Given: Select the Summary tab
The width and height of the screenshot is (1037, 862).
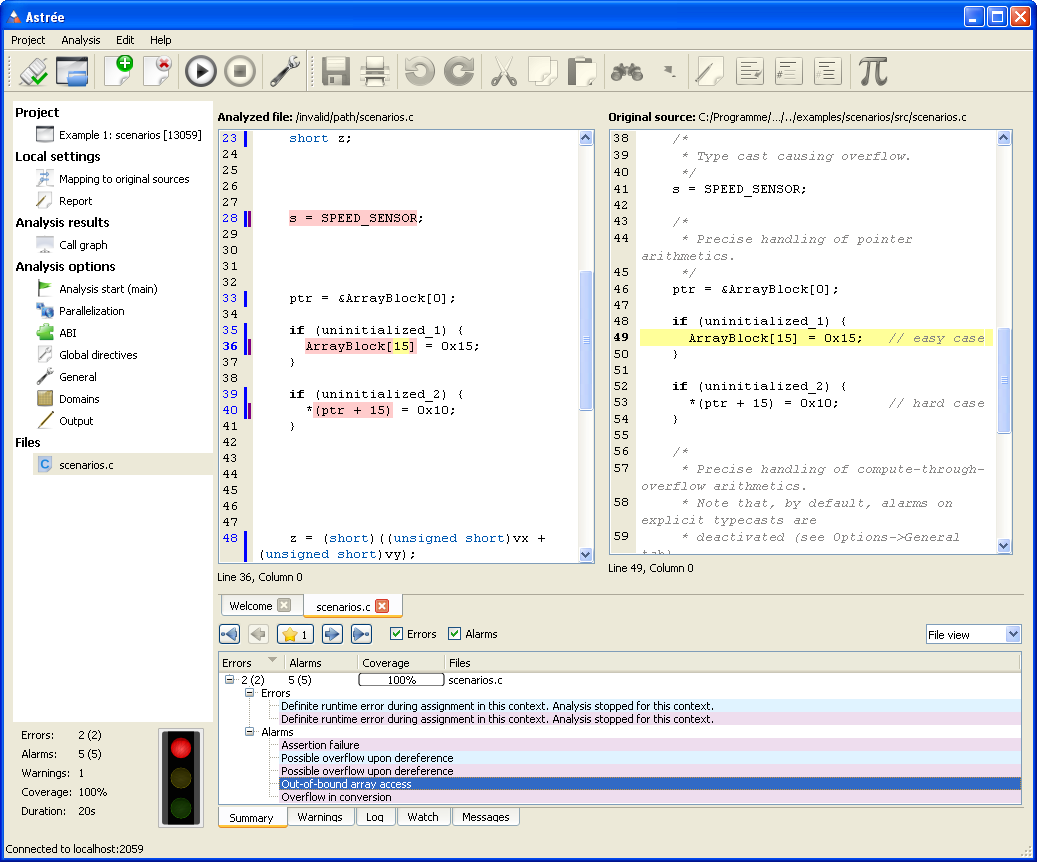Looking at the screenshot, I should coord(251,818).
